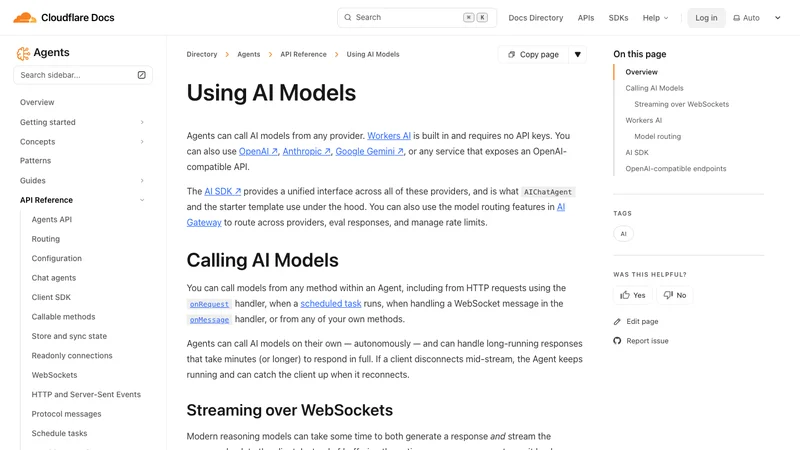Click the onMessage code link

(x=209, y=320)
